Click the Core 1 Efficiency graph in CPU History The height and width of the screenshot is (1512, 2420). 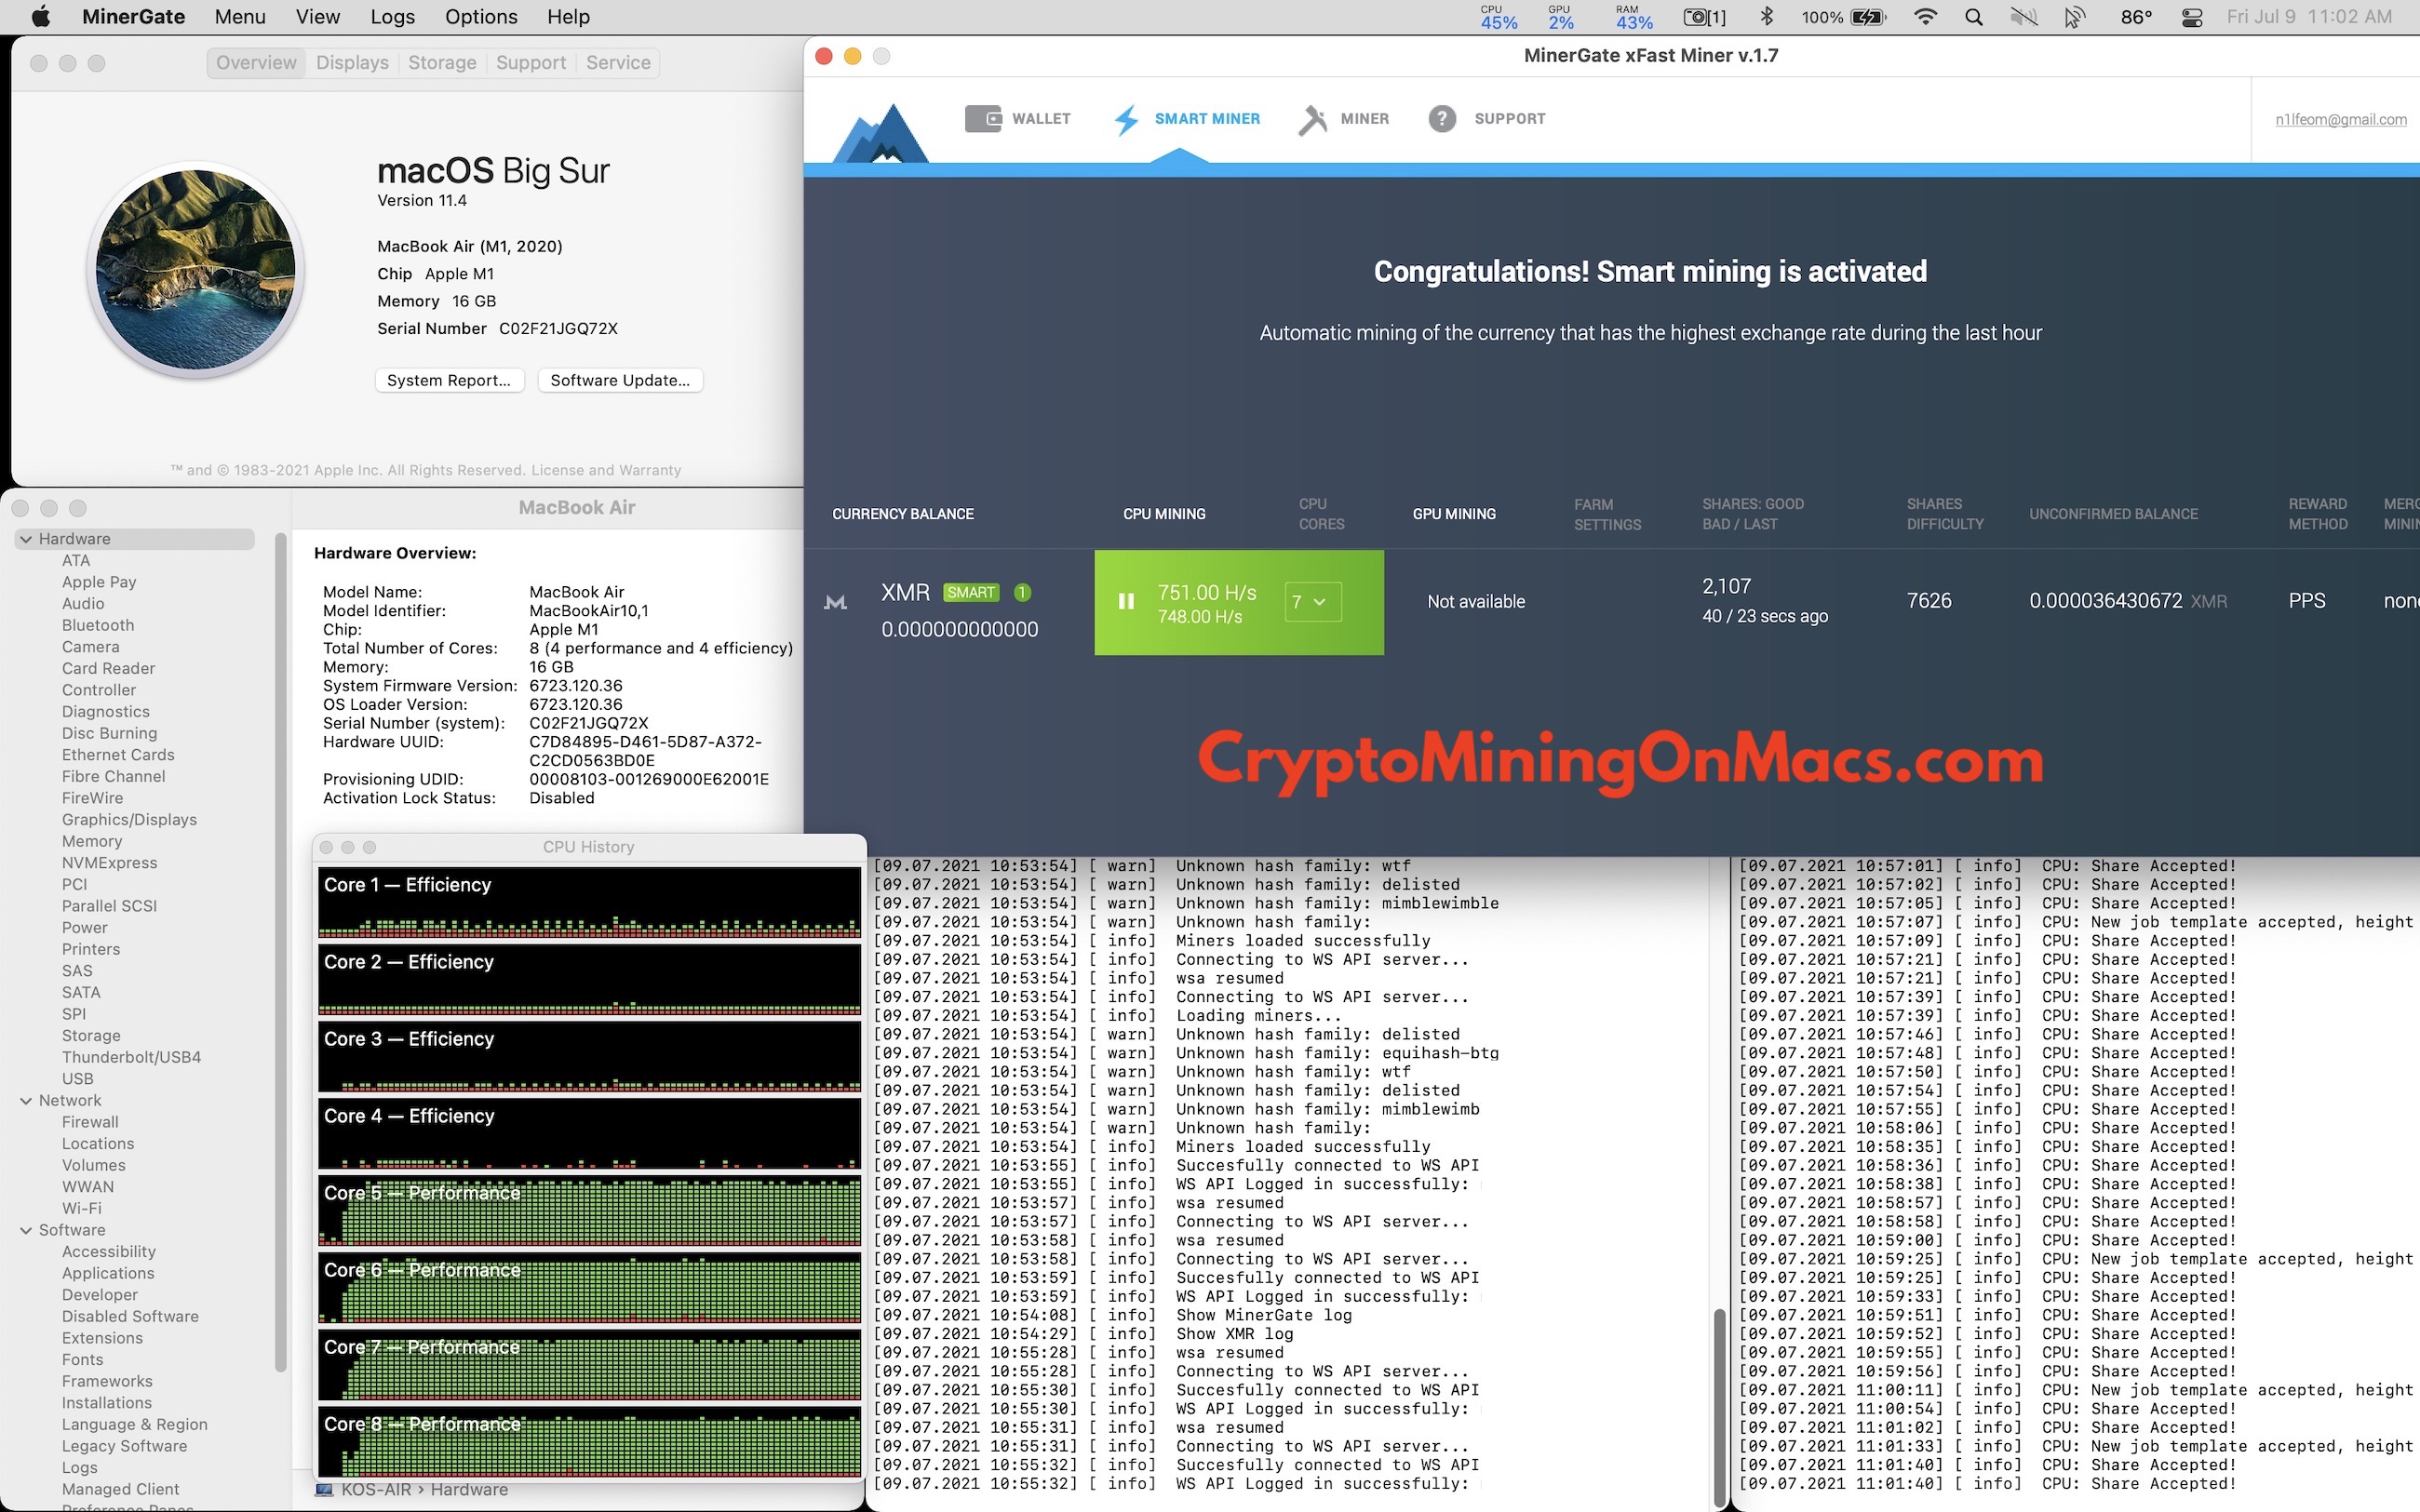pos(589,904)
